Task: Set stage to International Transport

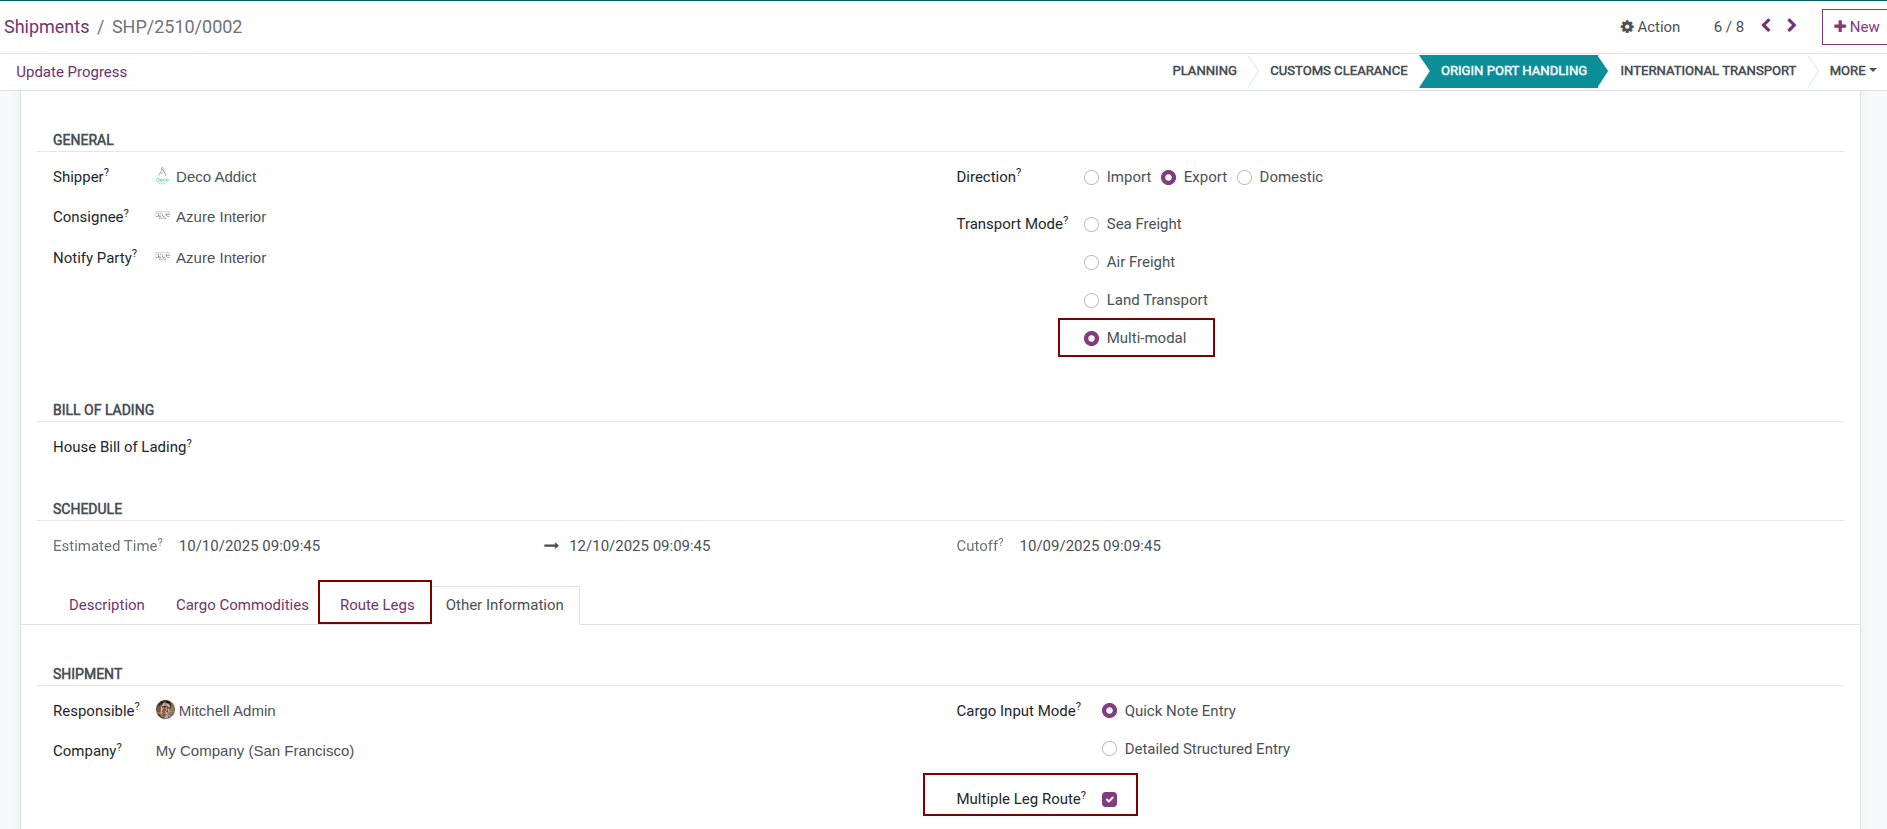Action: click(1707, 71)
